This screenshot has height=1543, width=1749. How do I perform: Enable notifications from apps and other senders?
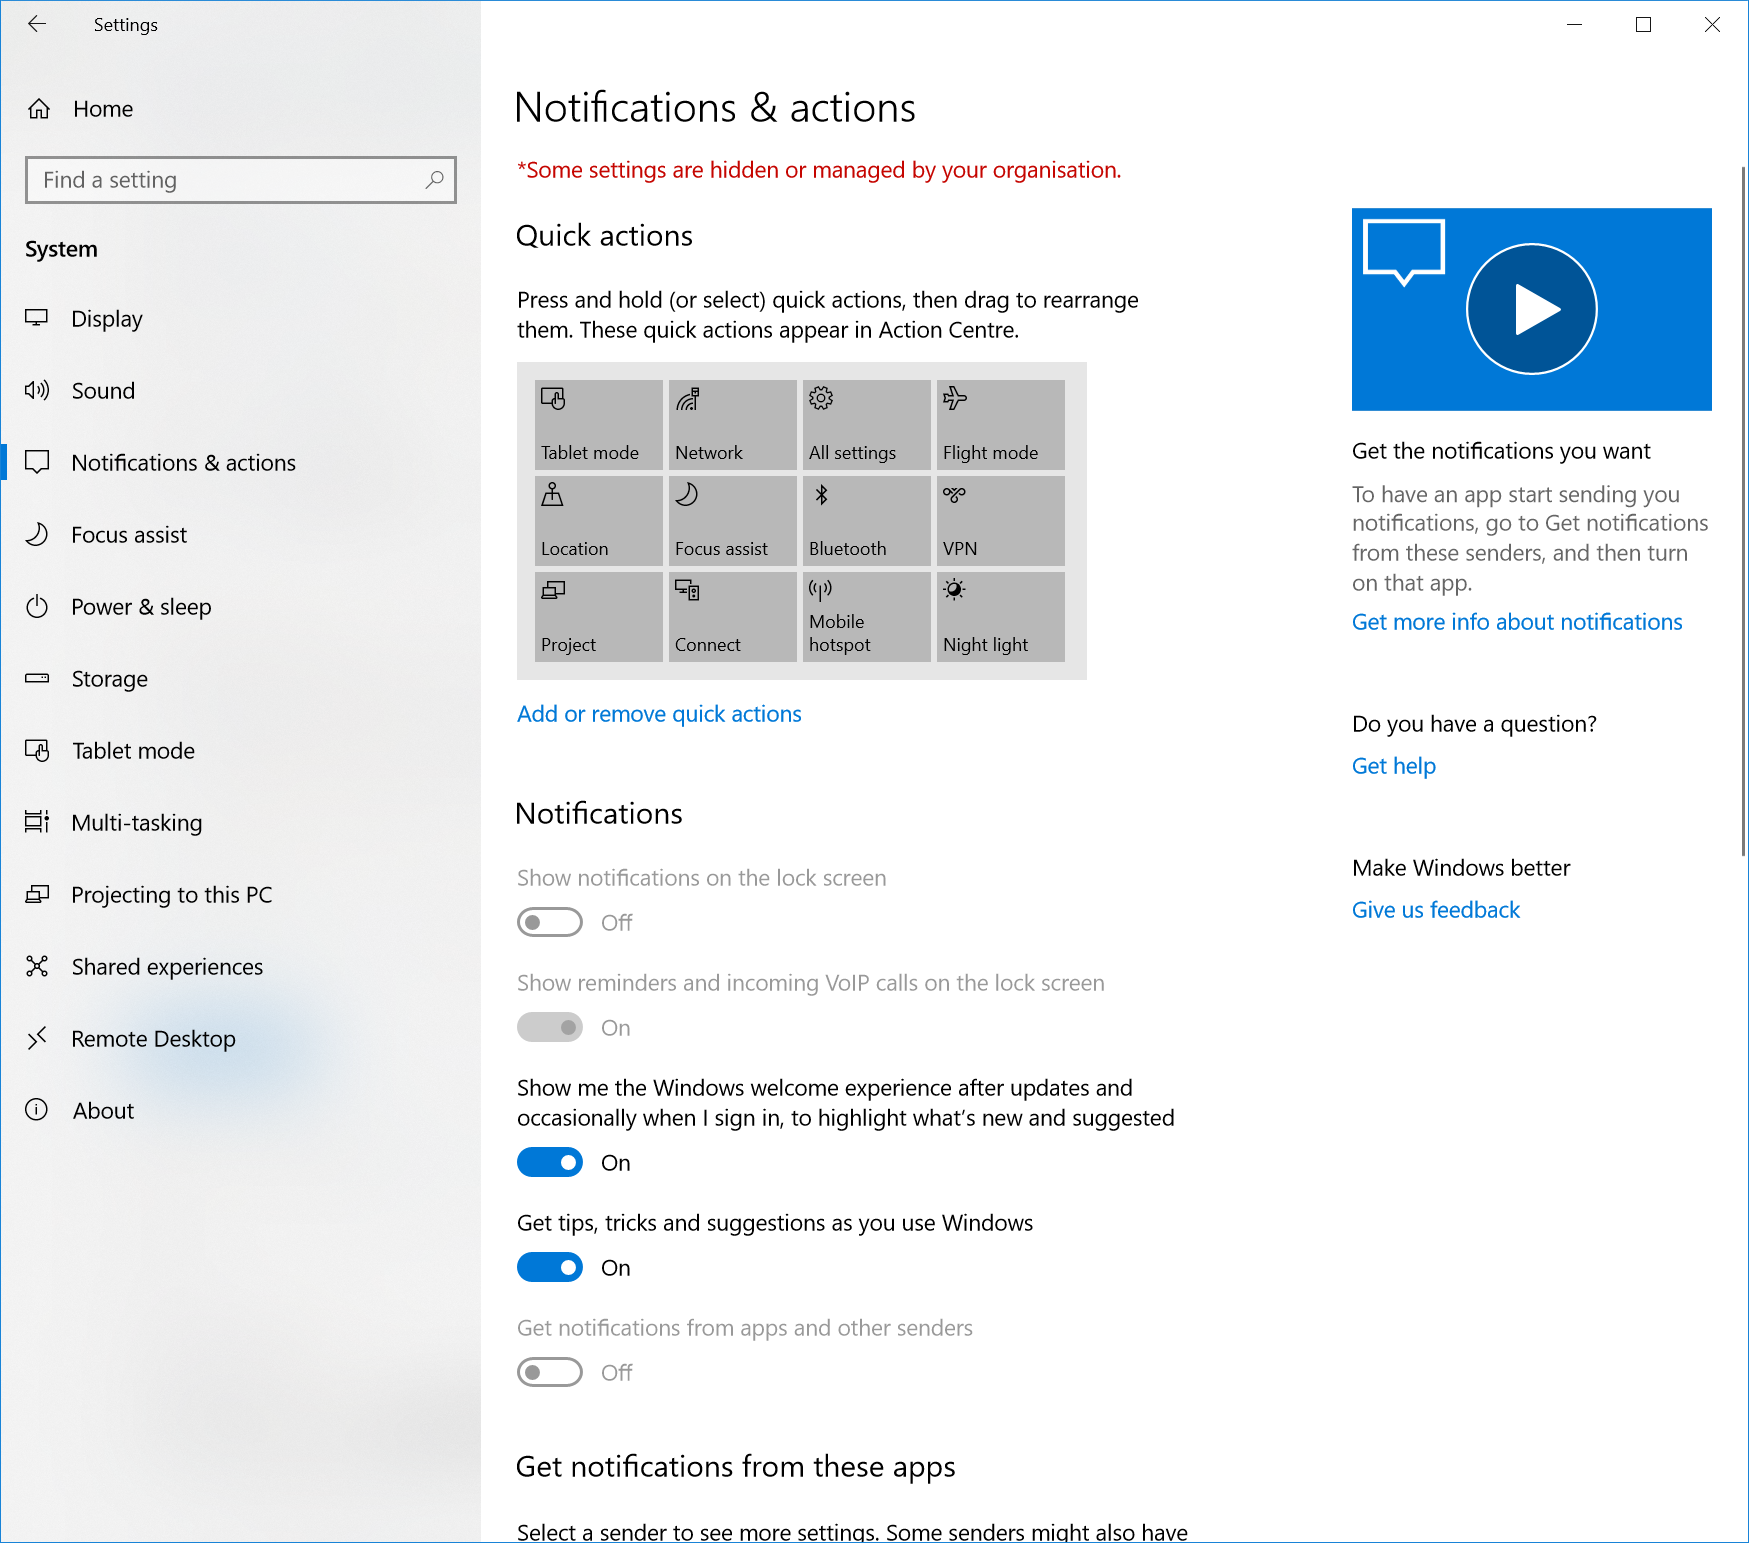[550, 1372]
